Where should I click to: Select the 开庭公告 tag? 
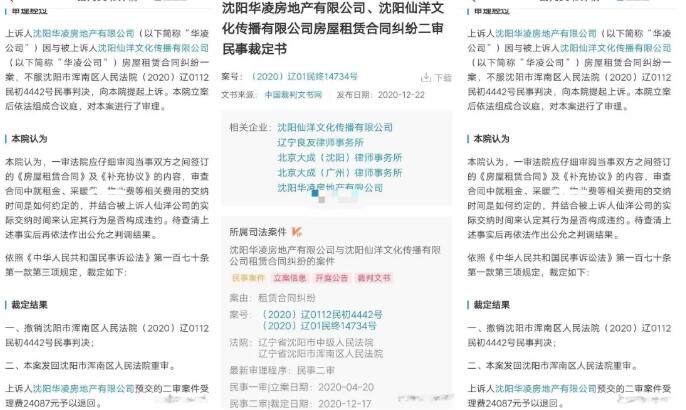[332, 278]
